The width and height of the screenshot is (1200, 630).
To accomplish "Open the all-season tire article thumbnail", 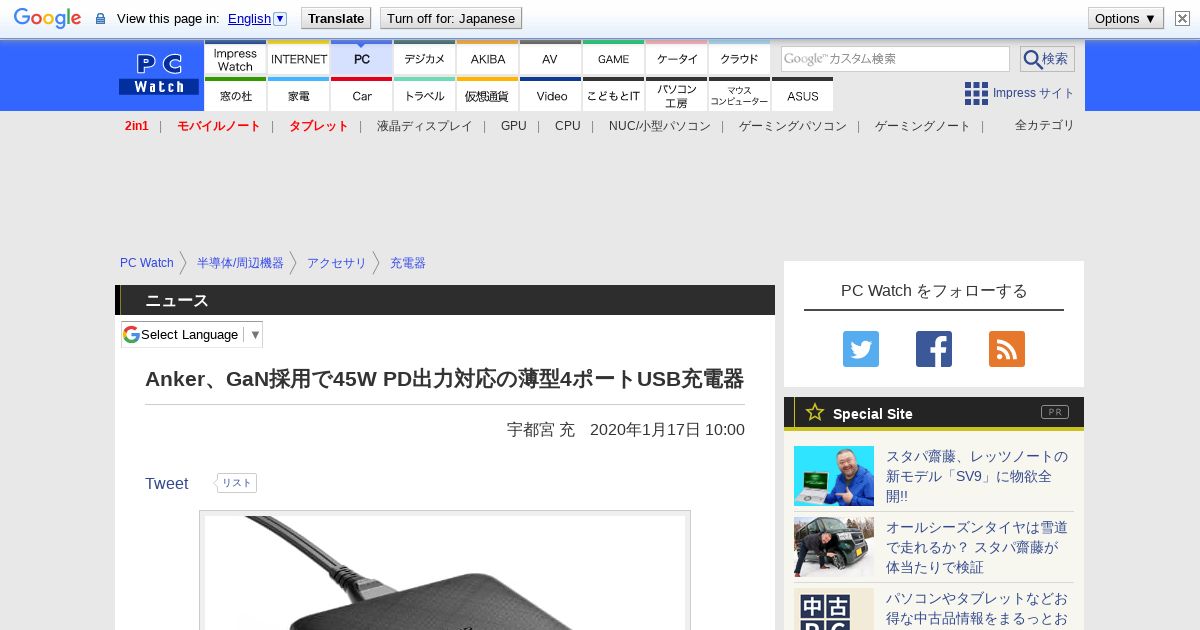I will point(834,547).
